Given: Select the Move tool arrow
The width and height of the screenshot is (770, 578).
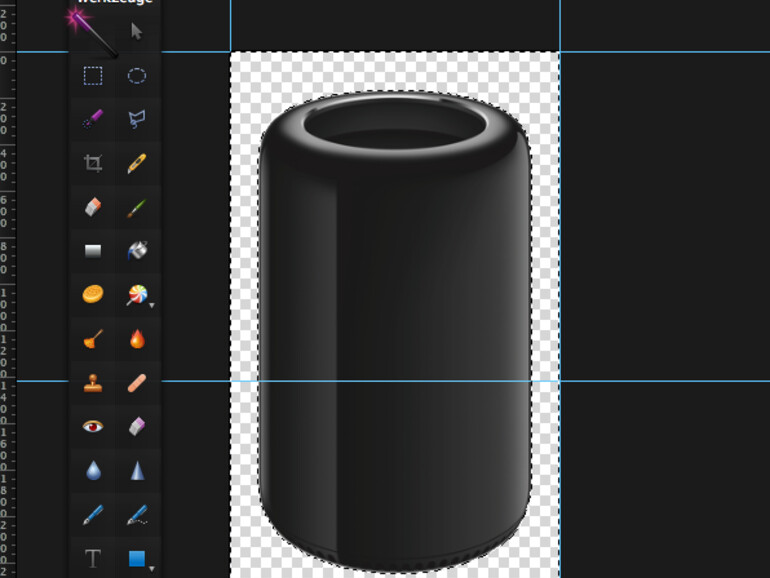Looking at the screenshot, I should click(137, 31).
